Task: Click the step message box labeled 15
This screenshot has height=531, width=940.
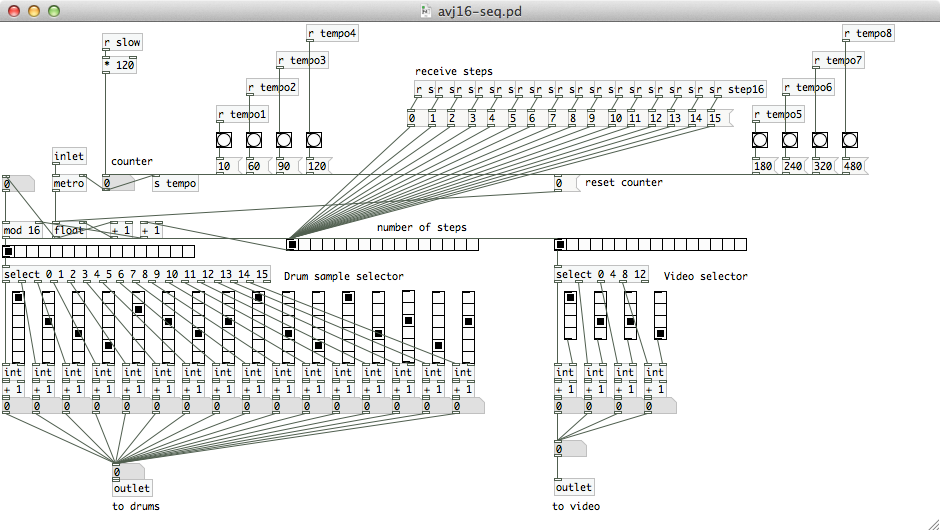Action: point(716,119)
